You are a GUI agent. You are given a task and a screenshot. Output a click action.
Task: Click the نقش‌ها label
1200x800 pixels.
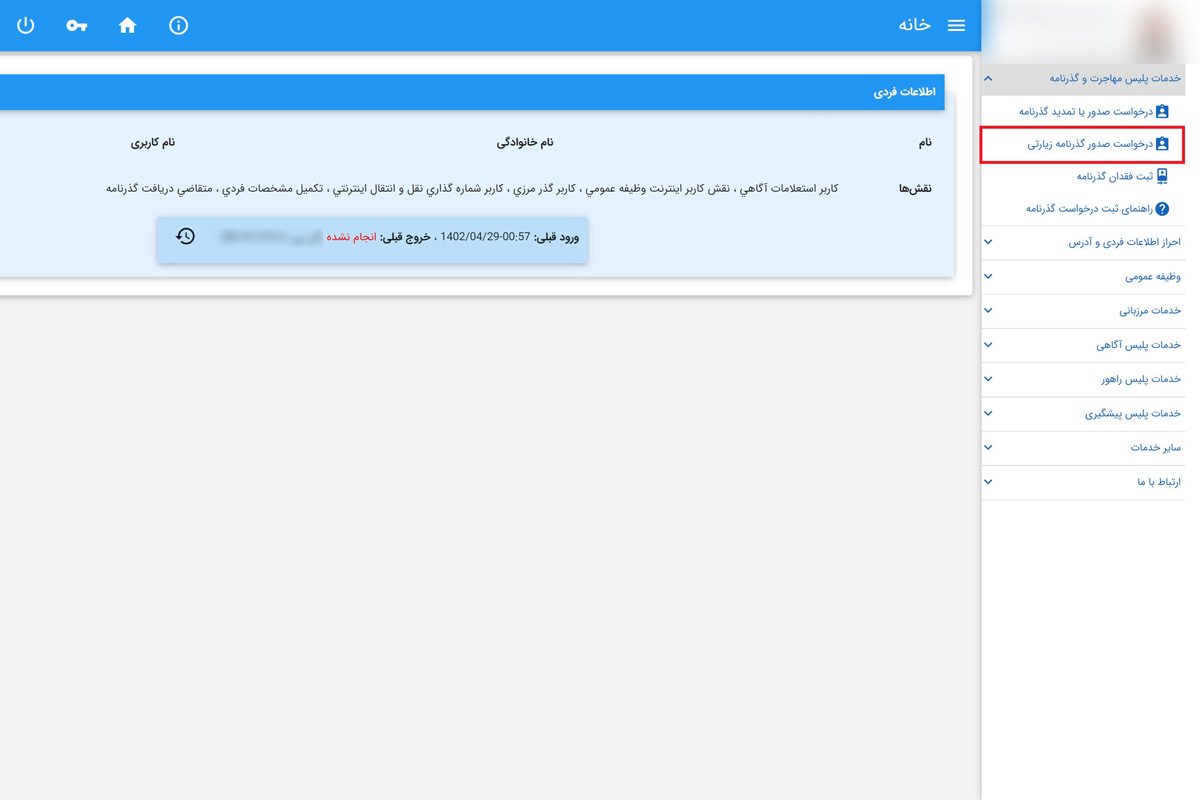point(915,188)
